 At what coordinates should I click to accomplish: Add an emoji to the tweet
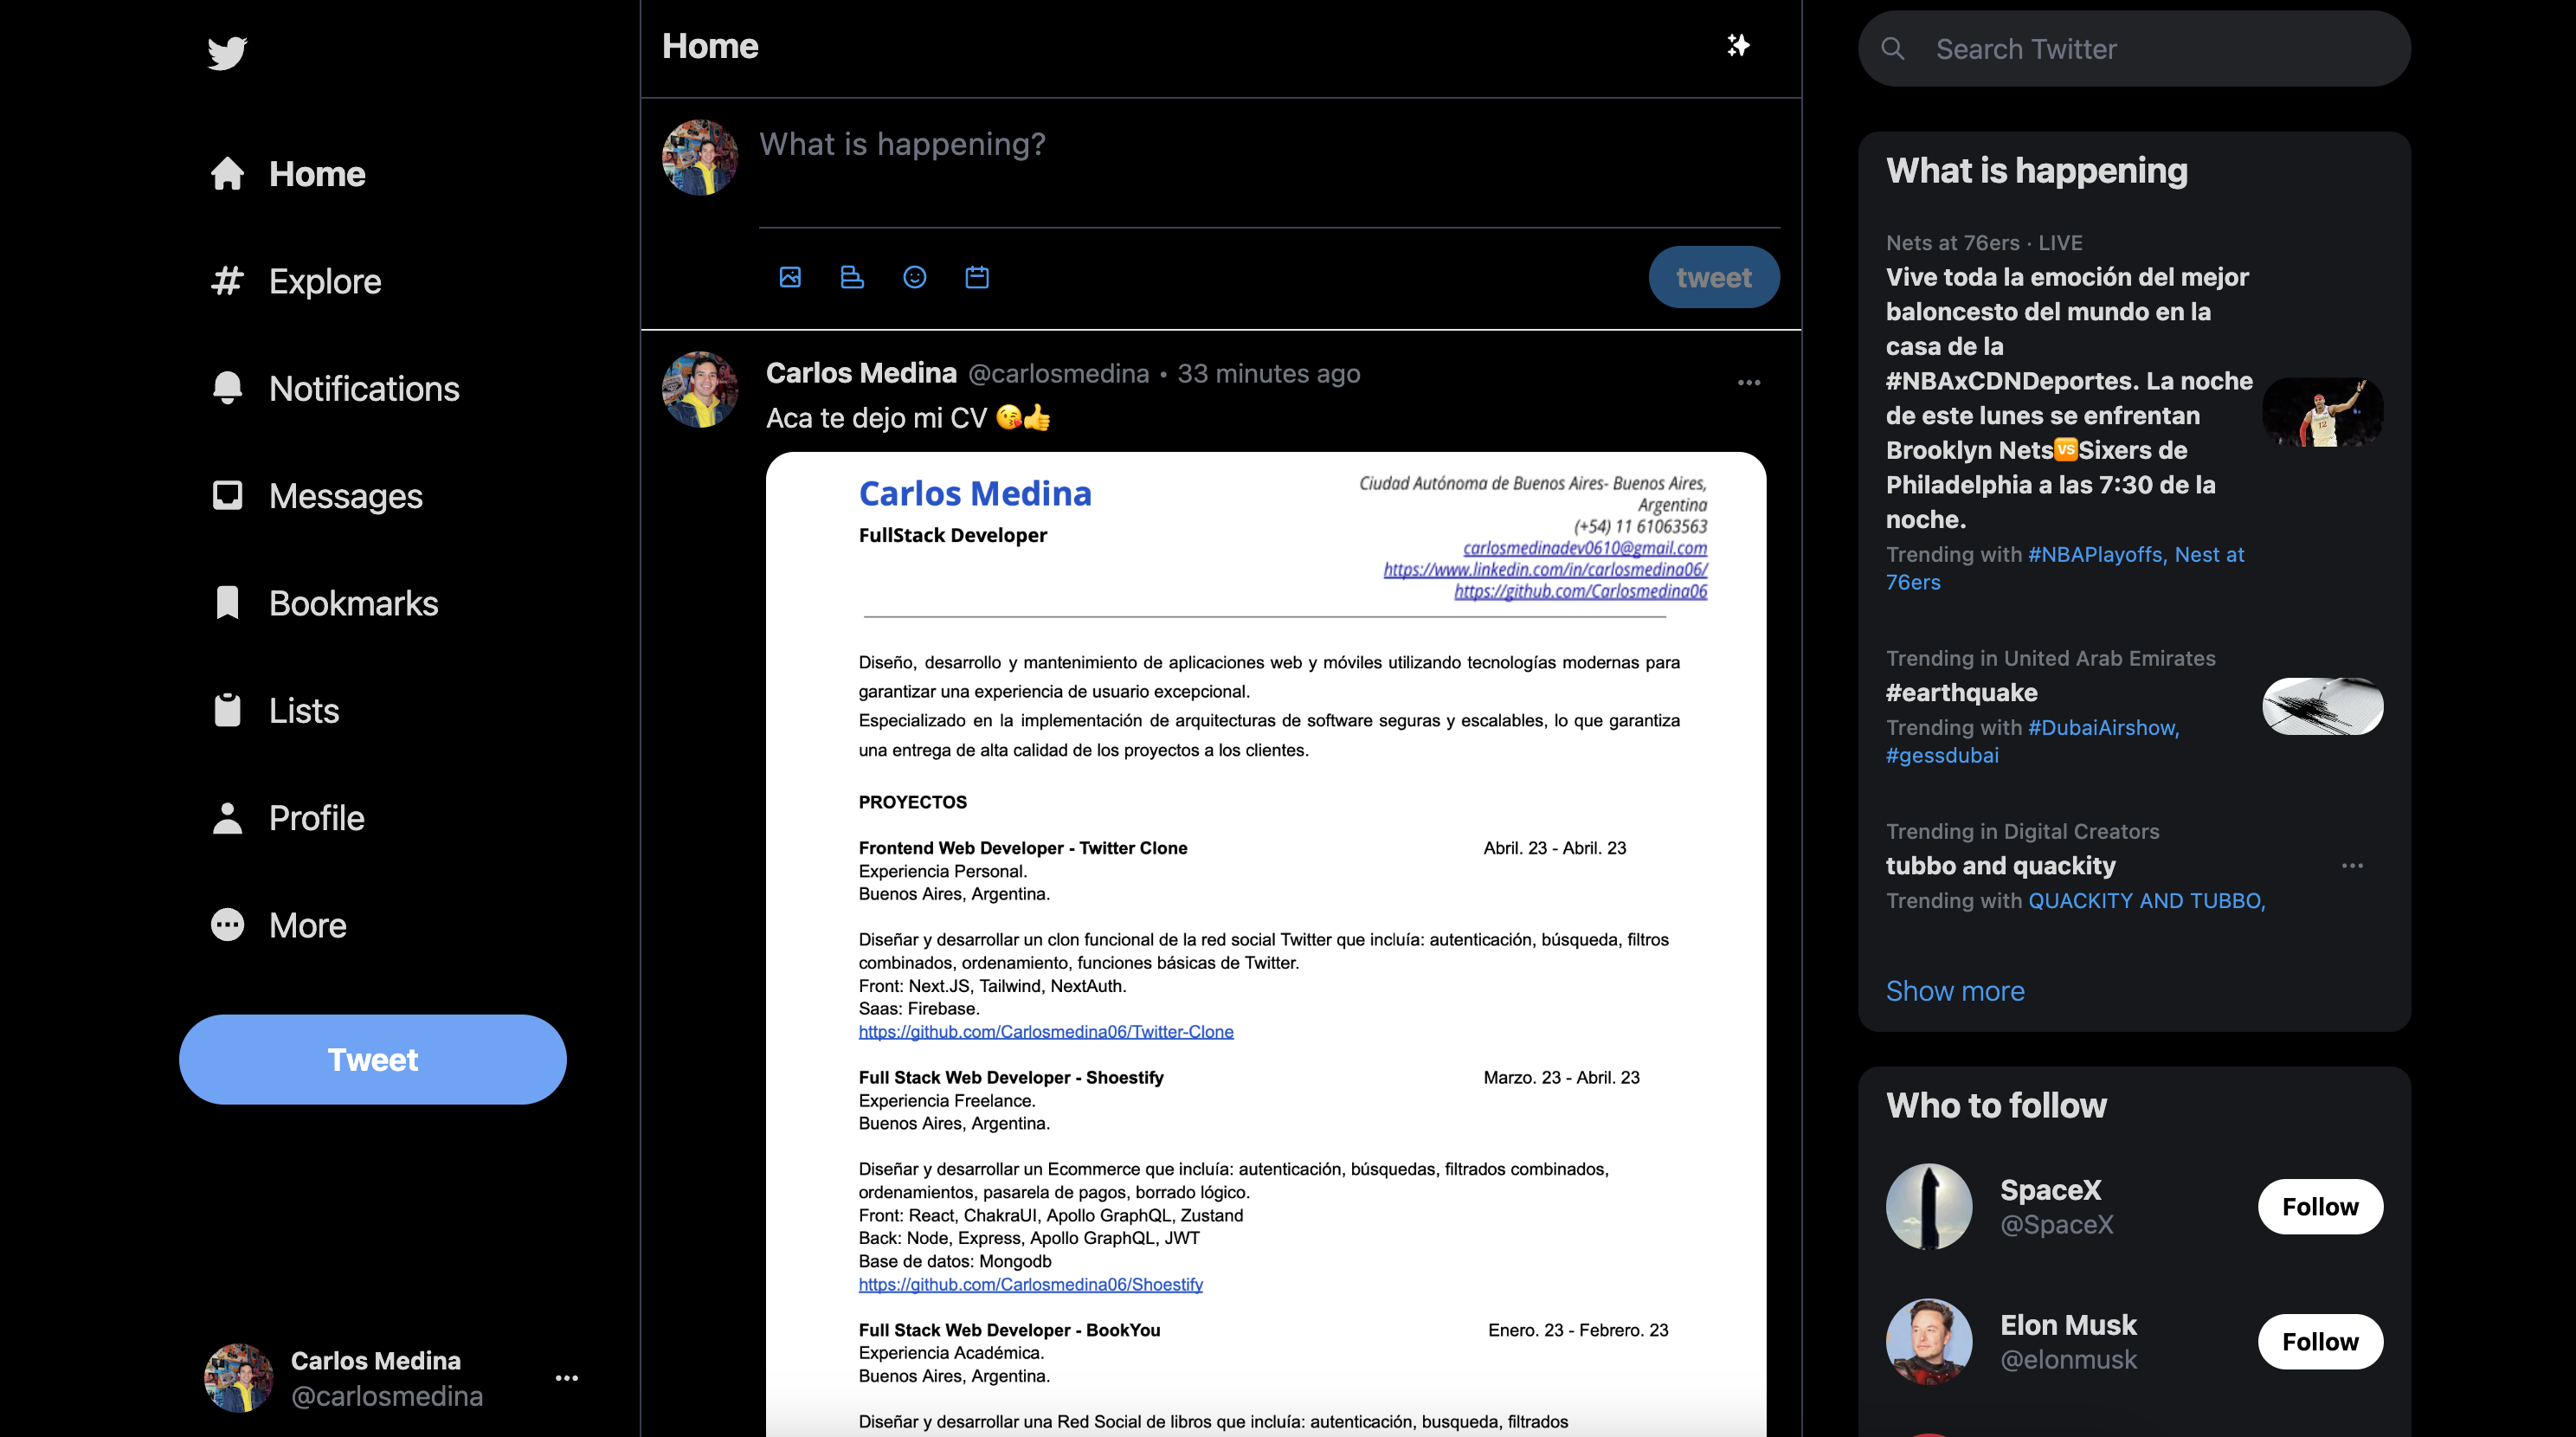914,277
